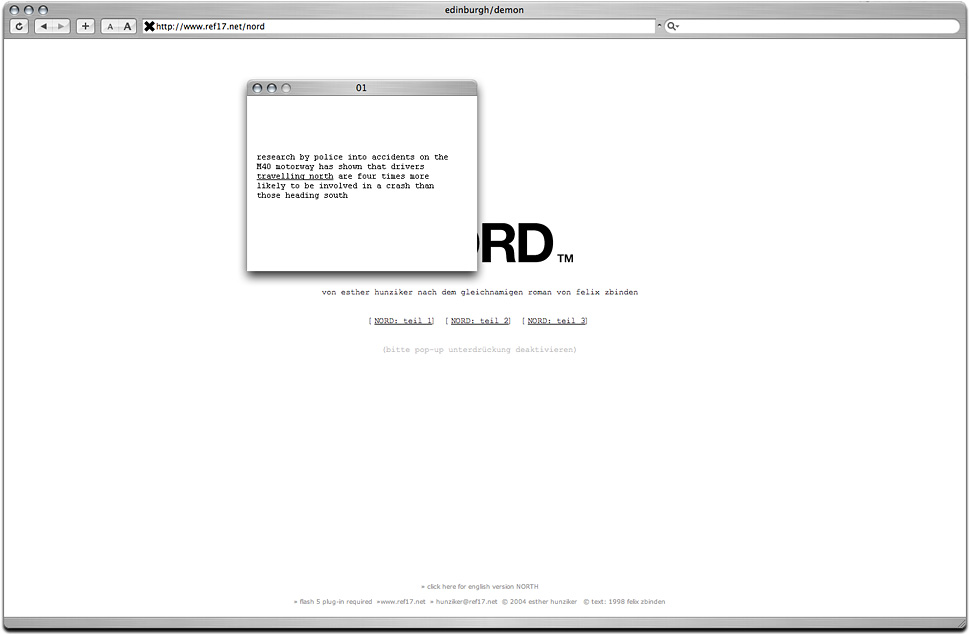Click the arrow at address bar's right end
Image resolution: width=970 pixels, height=634 pixels.
[x=659, y=26]
